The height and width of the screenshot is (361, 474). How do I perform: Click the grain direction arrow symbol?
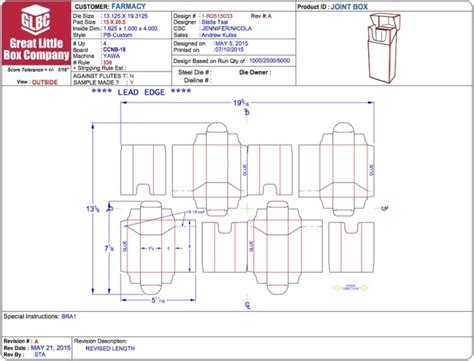click(x=350, y=287)
